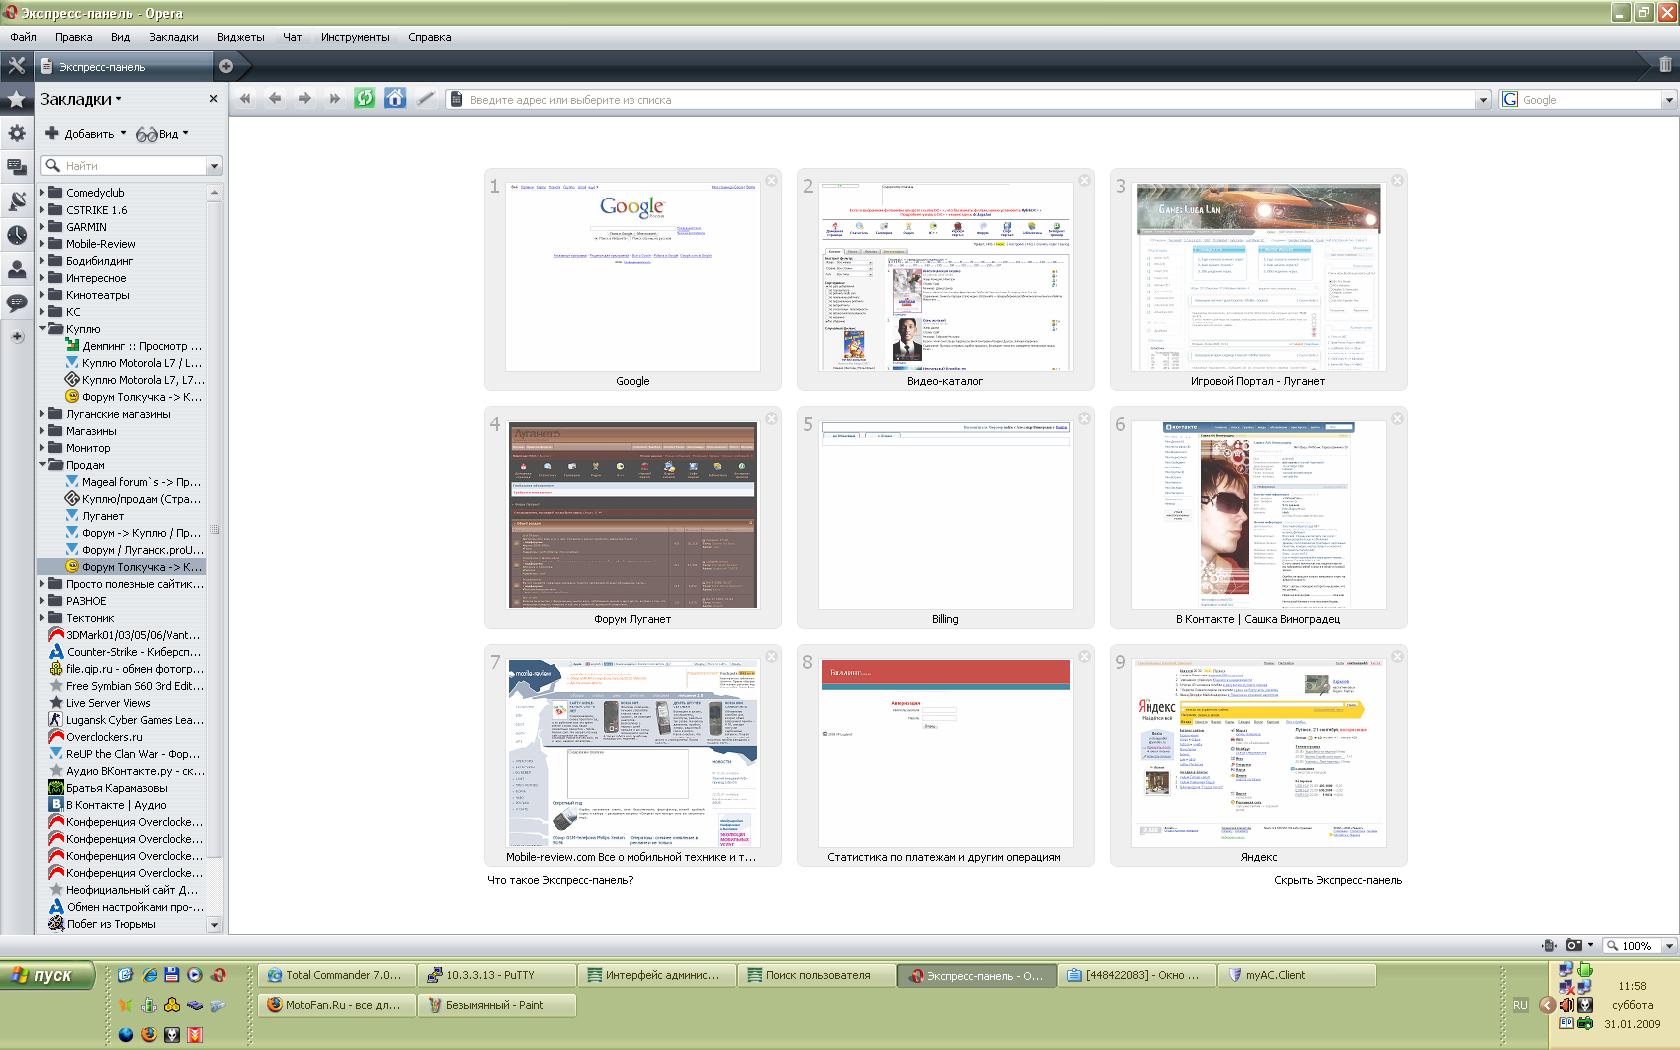Click the Forward arrow in the toolbar
The image size is (1680, 1050).
tap(305, 98)
